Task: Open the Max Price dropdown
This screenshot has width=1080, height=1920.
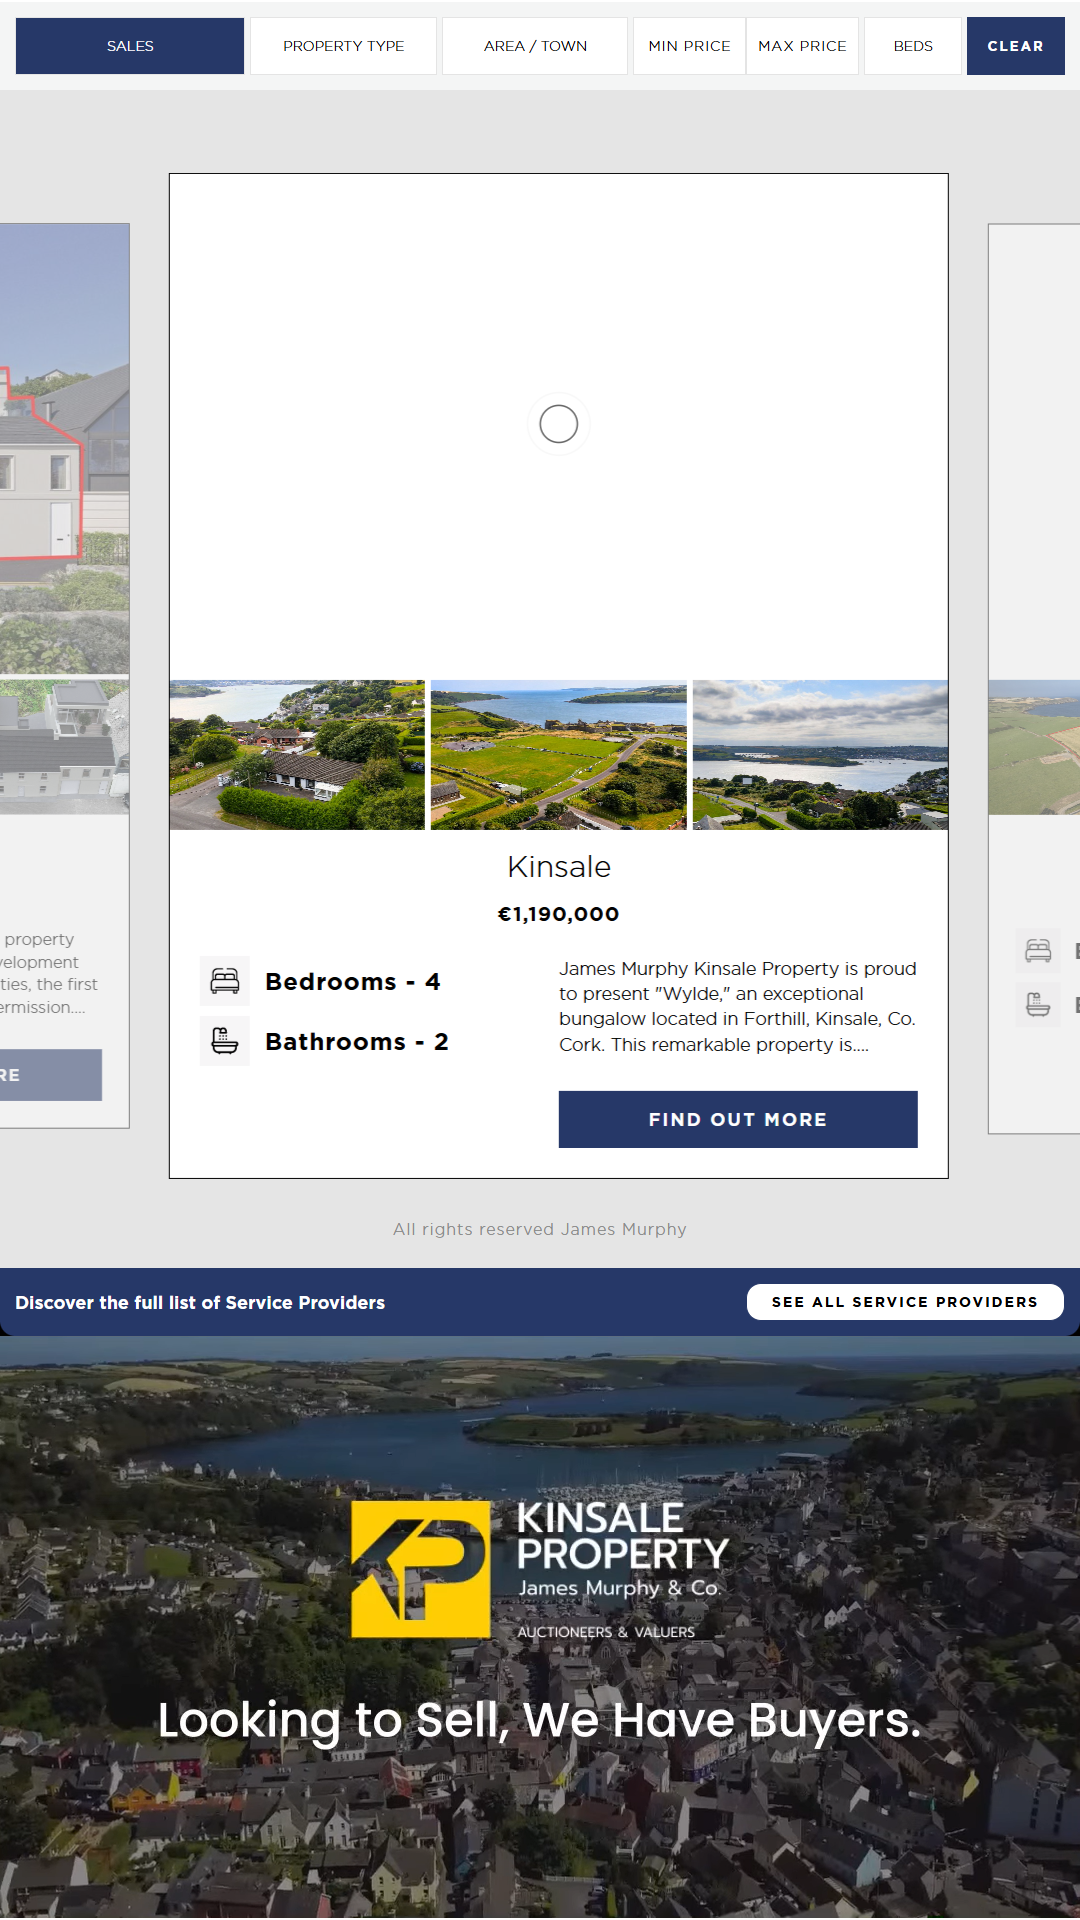Action: (x=802, y=46)
